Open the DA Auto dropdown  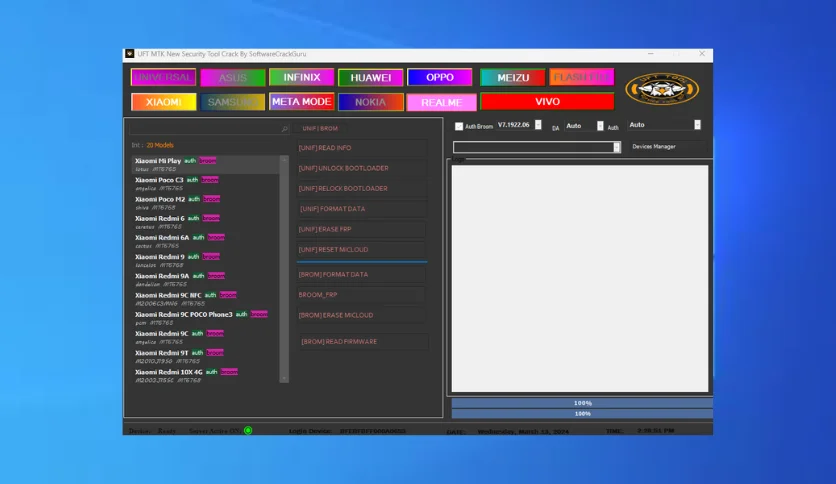click(600, 126)
